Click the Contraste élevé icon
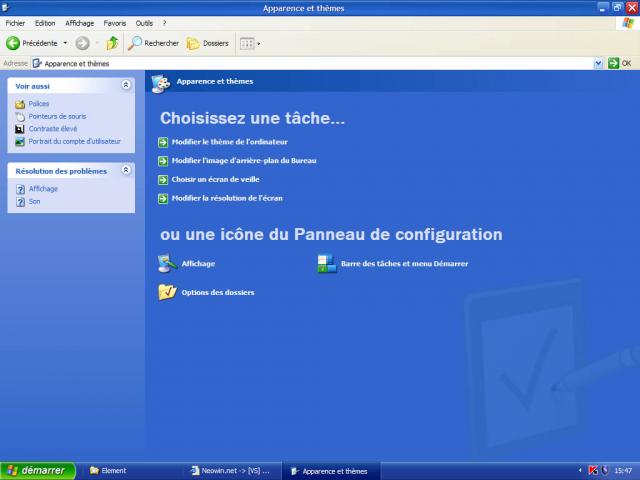The image size is (640, 480). (x=20, y=129)
